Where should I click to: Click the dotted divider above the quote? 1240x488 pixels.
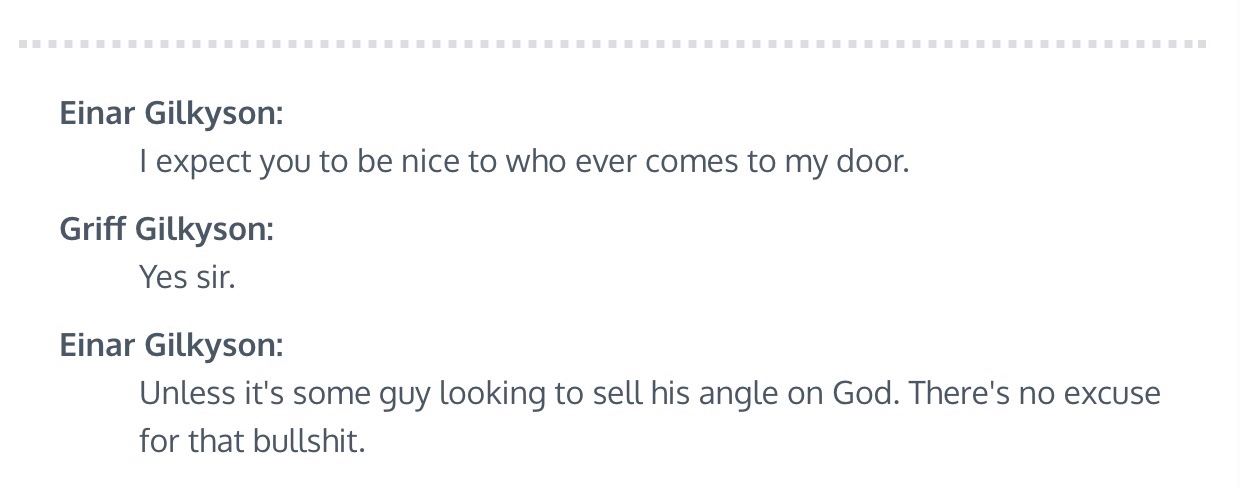(x=612, y=45)
